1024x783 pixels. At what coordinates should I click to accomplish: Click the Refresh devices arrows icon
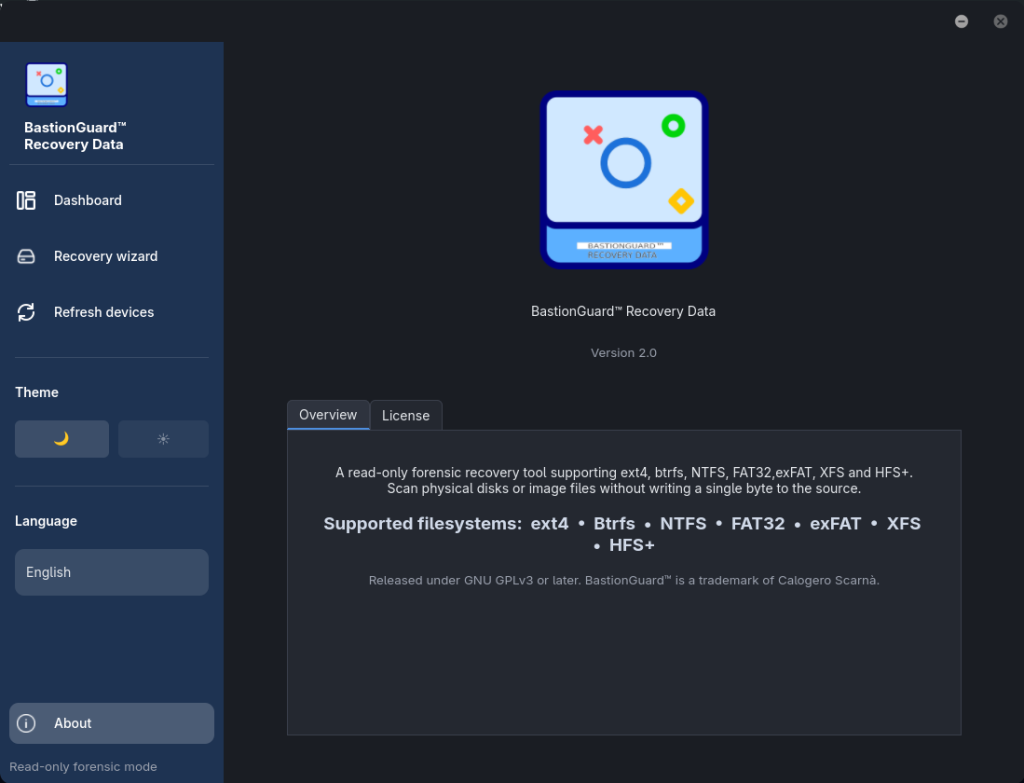26,312
